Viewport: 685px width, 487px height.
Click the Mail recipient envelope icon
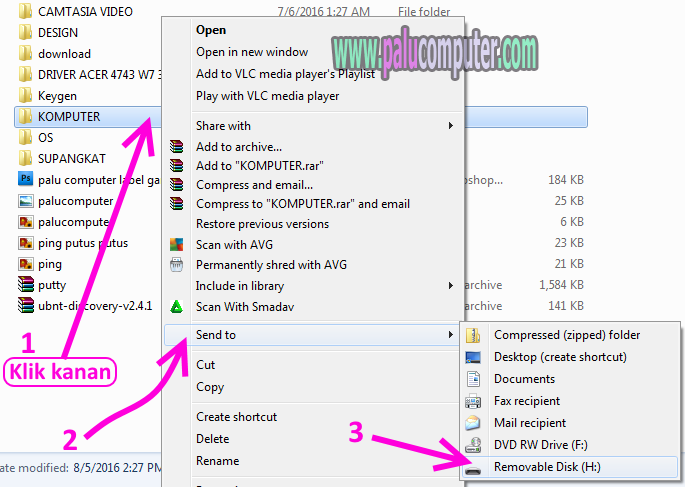click(473, 423)
